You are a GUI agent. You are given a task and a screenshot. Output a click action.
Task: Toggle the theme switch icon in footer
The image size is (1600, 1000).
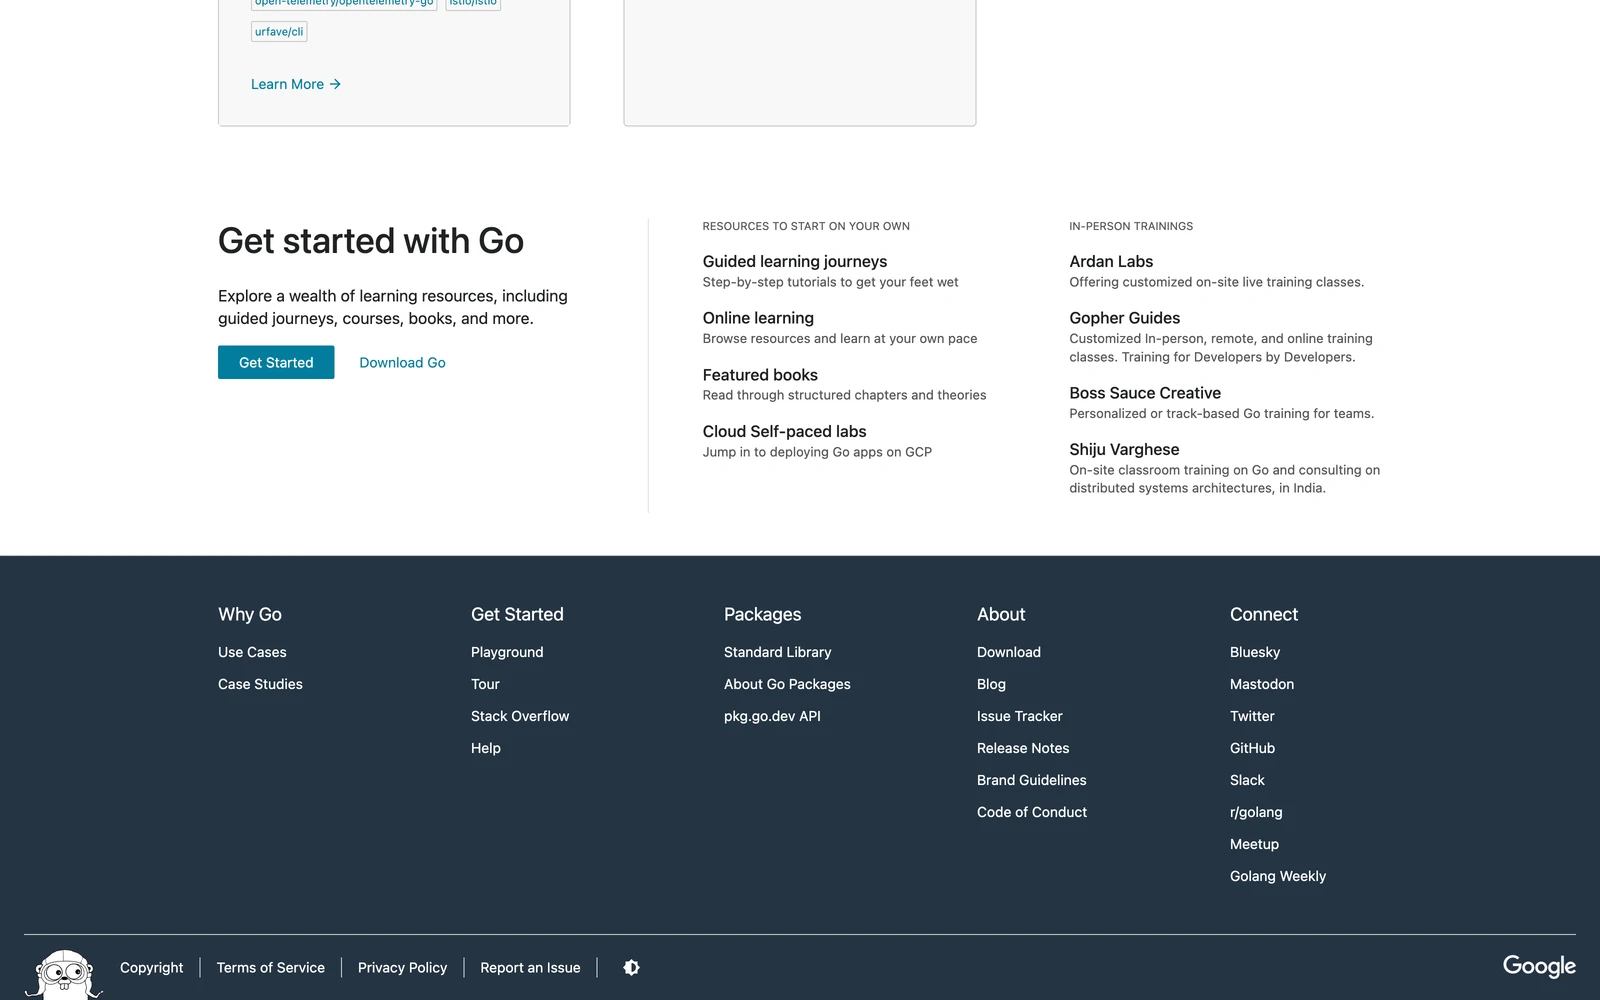point(631,967)
